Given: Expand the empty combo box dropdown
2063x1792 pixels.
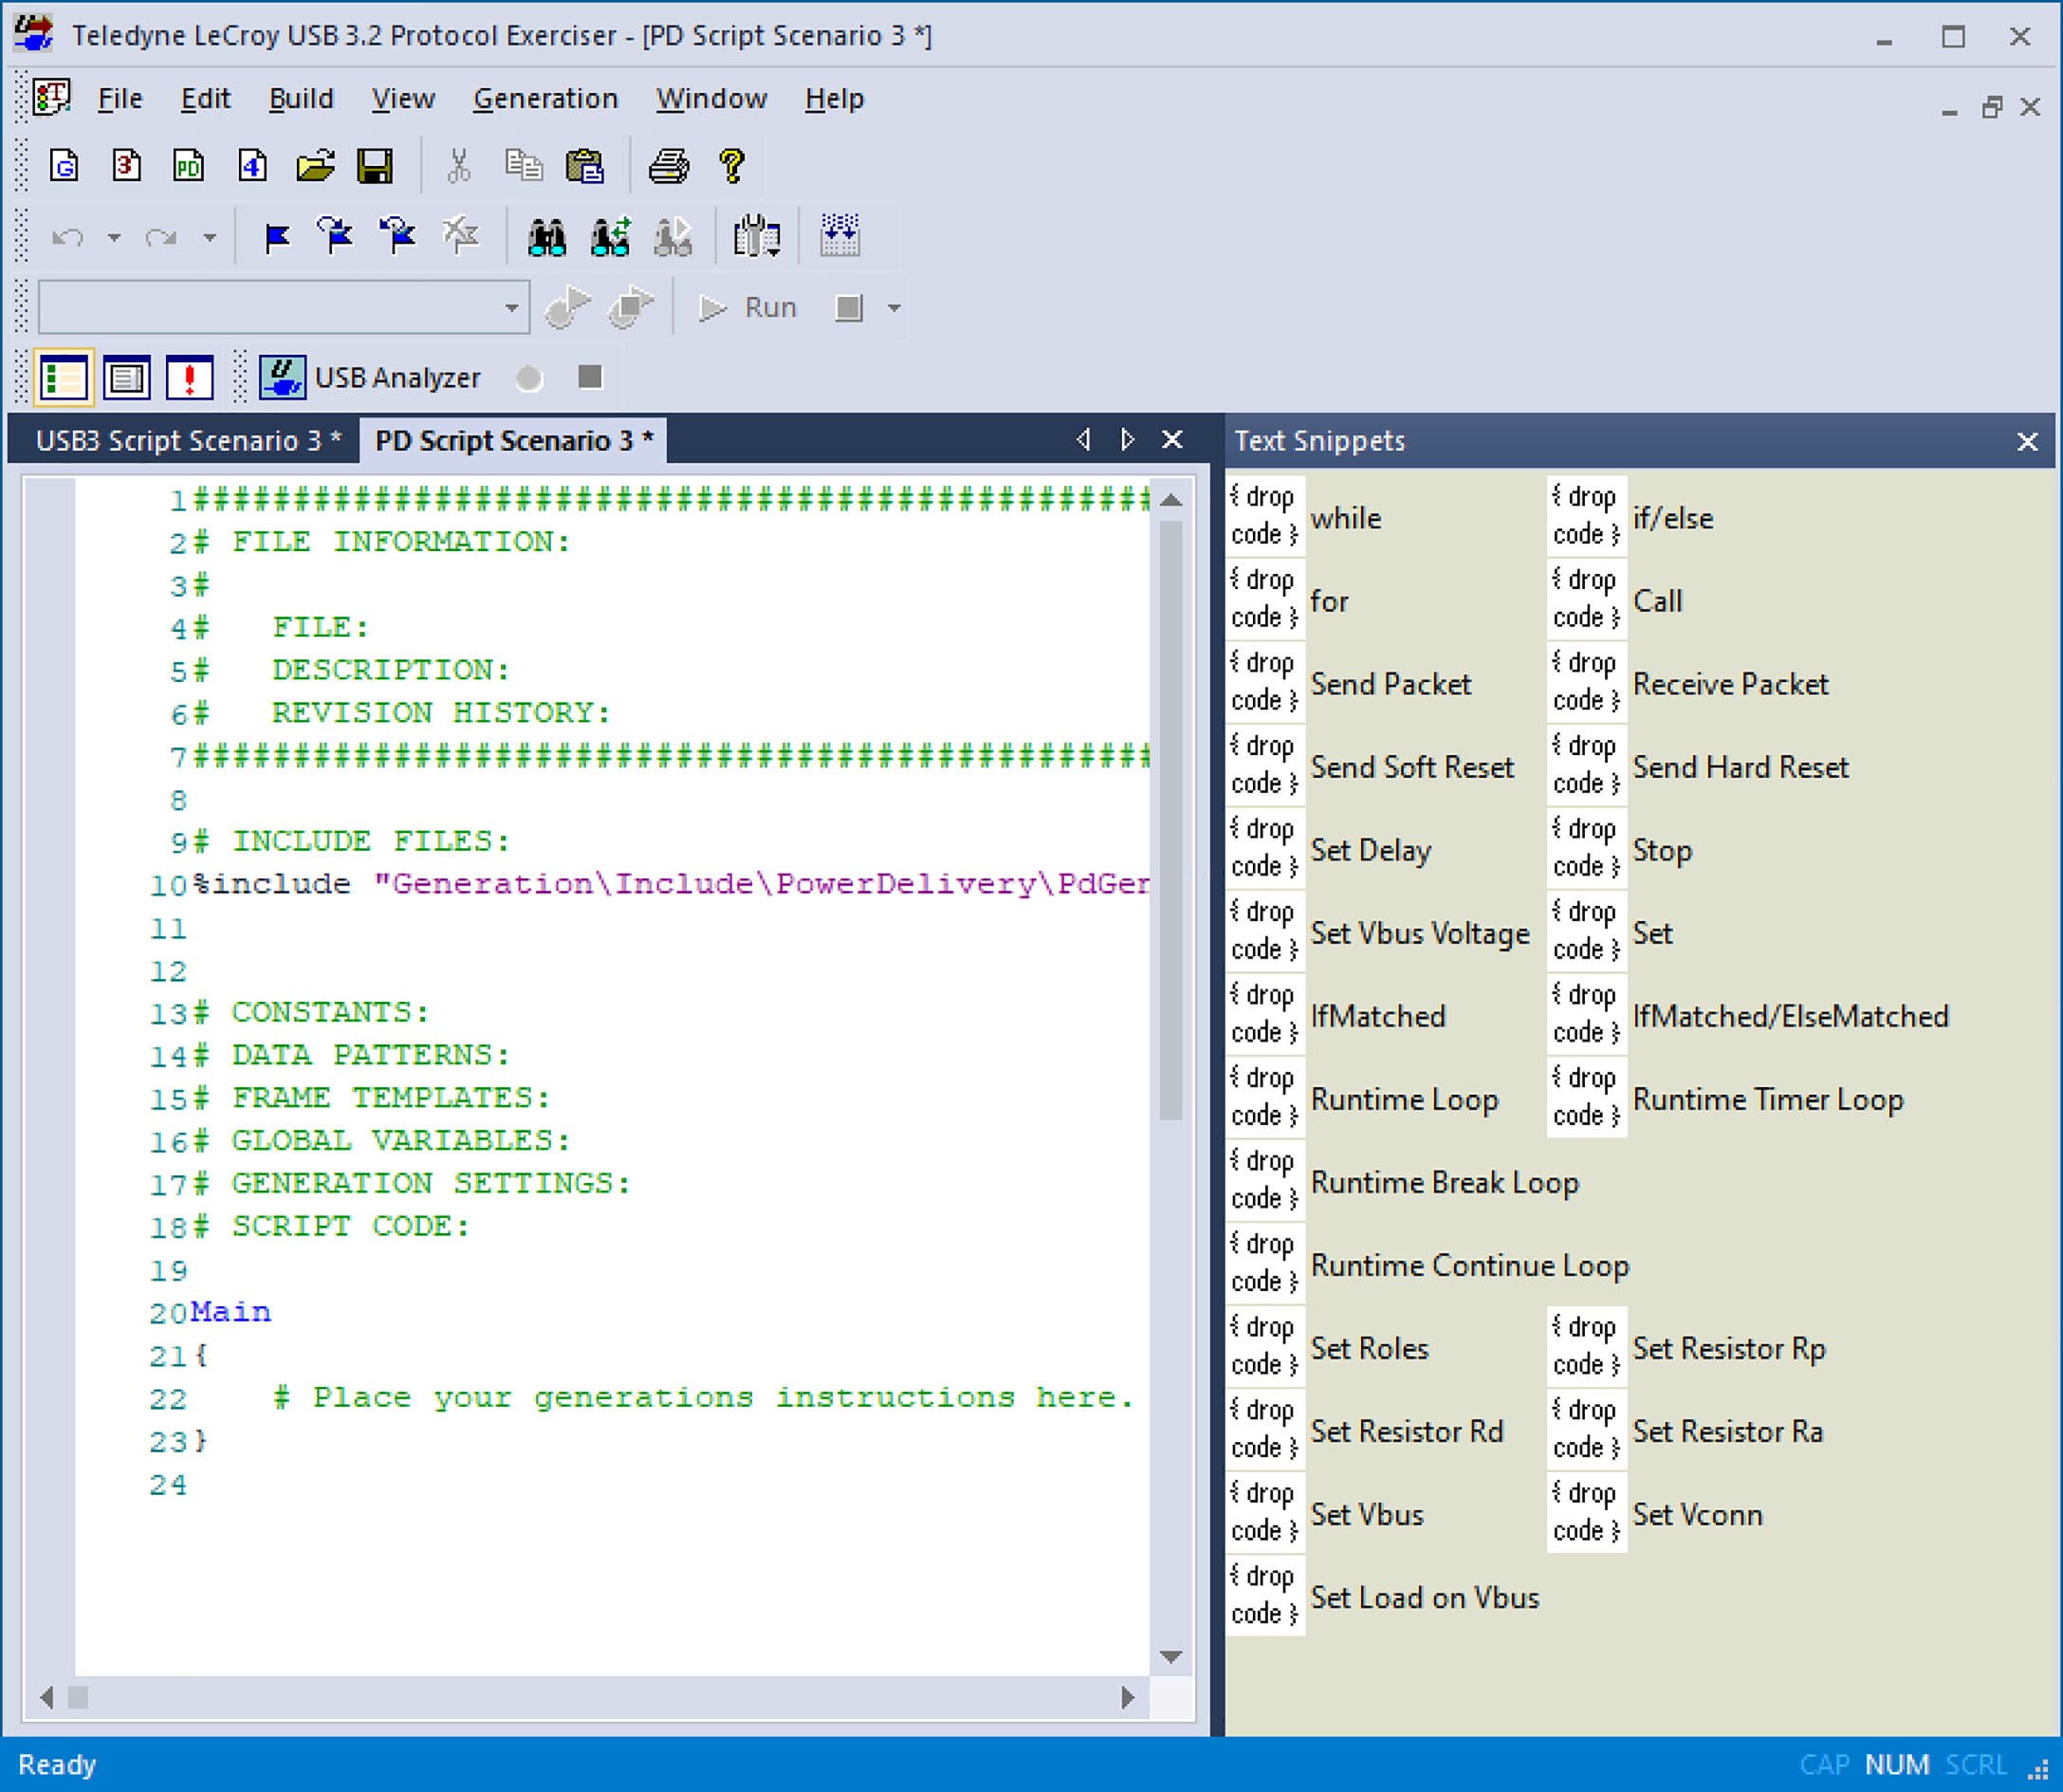Looking at the screenshot, I should coord(512,308).
